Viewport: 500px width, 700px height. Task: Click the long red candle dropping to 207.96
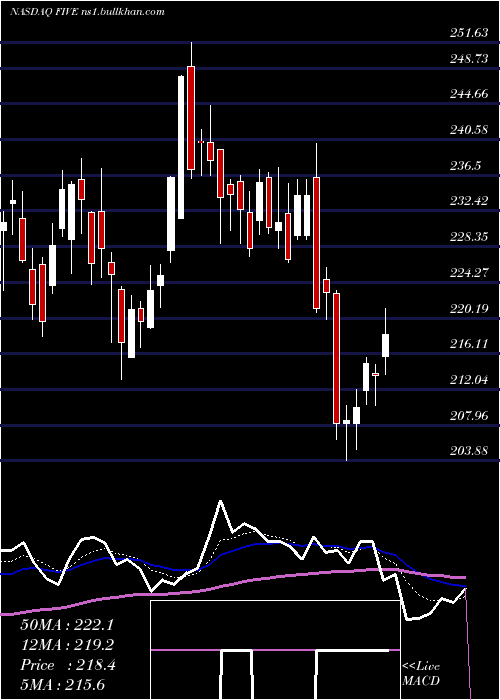pyautogui.click(x=336, y=358)
